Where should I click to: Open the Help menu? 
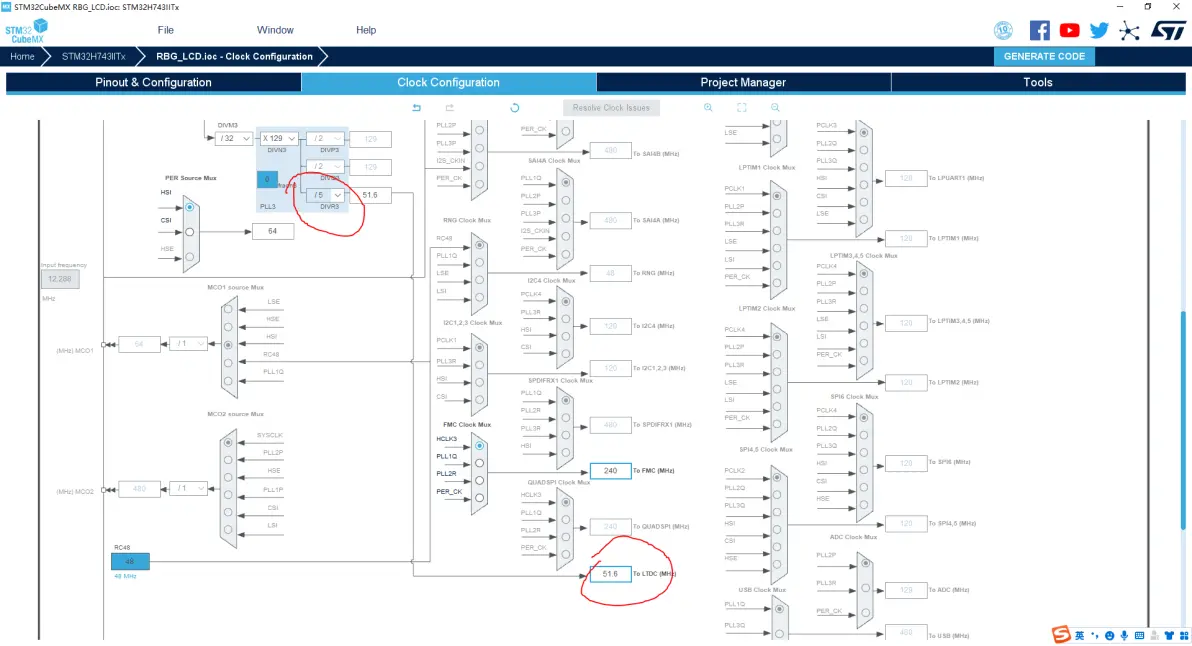(x=366, y=30)
